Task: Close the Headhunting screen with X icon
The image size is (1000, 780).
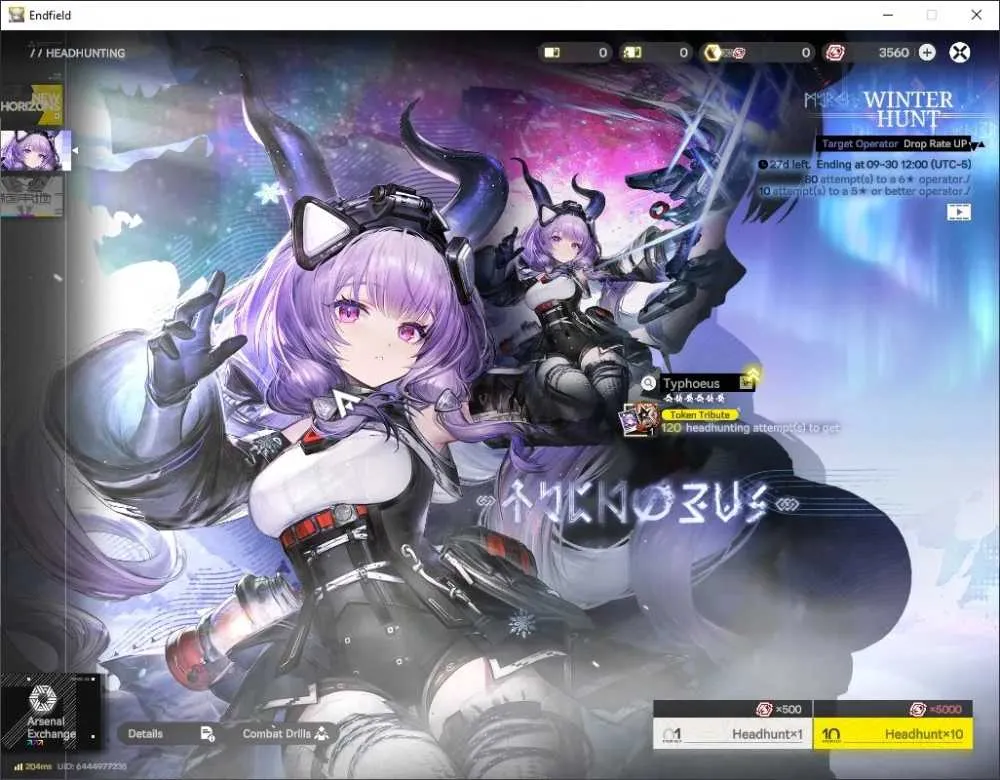Action: [959, 52]
